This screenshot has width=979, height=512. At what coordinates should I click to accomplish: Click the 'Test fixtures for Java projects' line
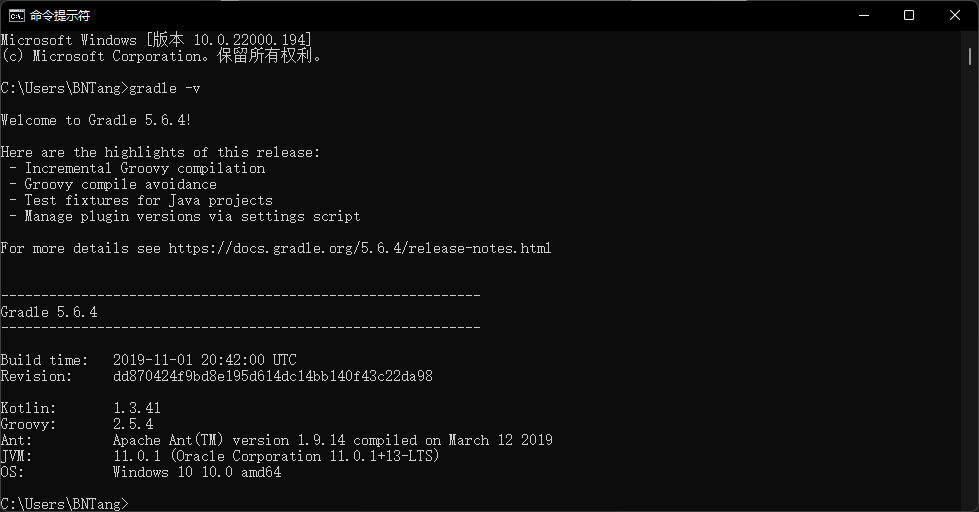click(149, 200)
